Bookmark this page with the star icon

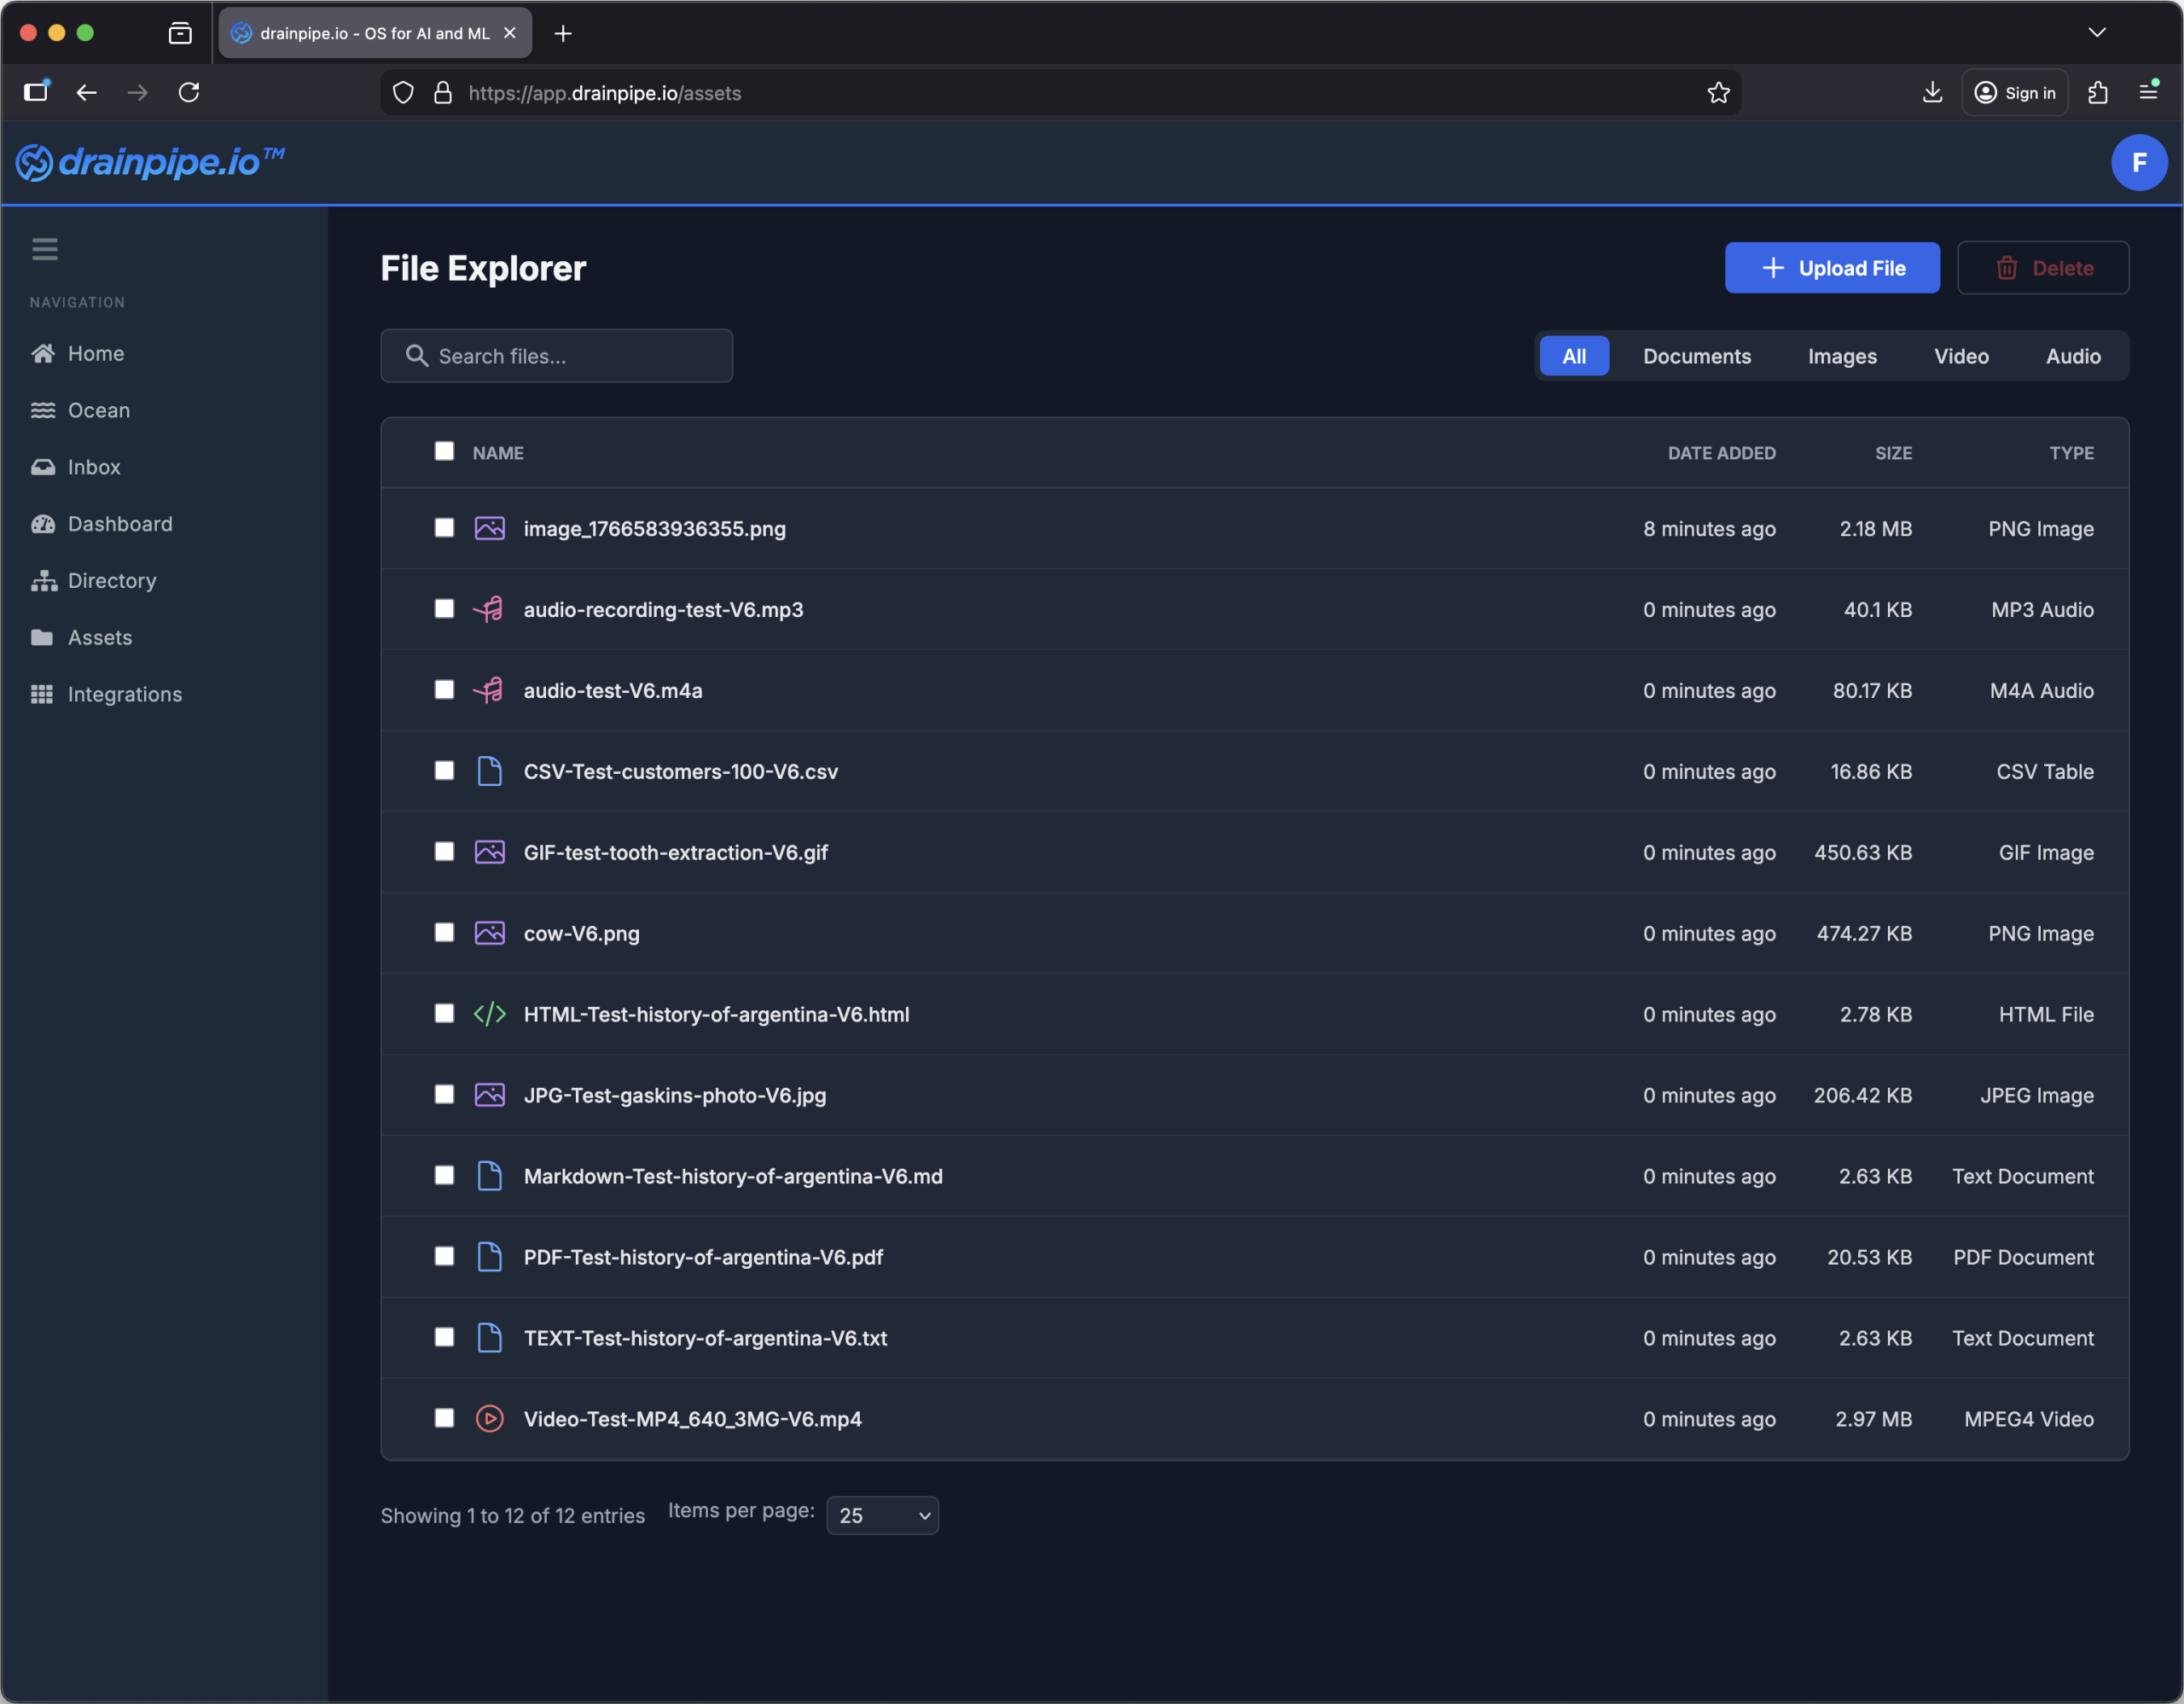pyautogui.click(x=1718, y=93)
